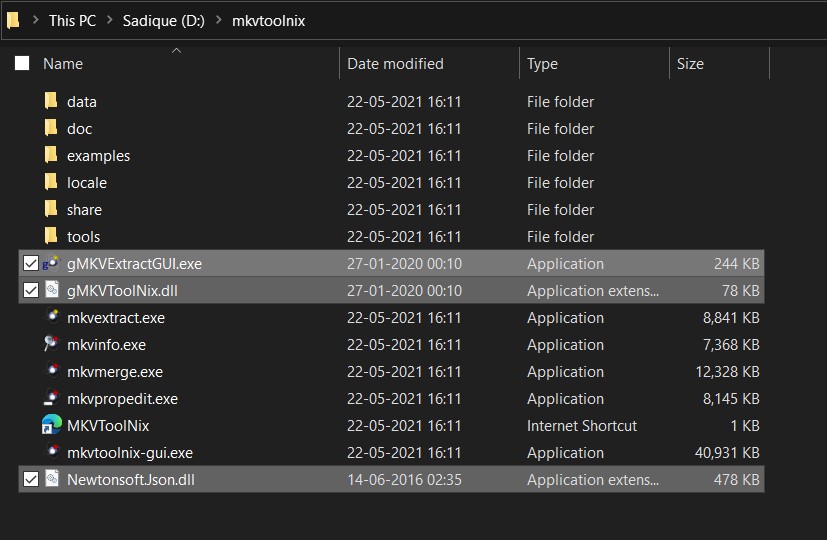This screenshot has height=540, width=827.
Task: Uncheck the gMKVExtractGUI.exe checkbox
Action: click(31, 263)
